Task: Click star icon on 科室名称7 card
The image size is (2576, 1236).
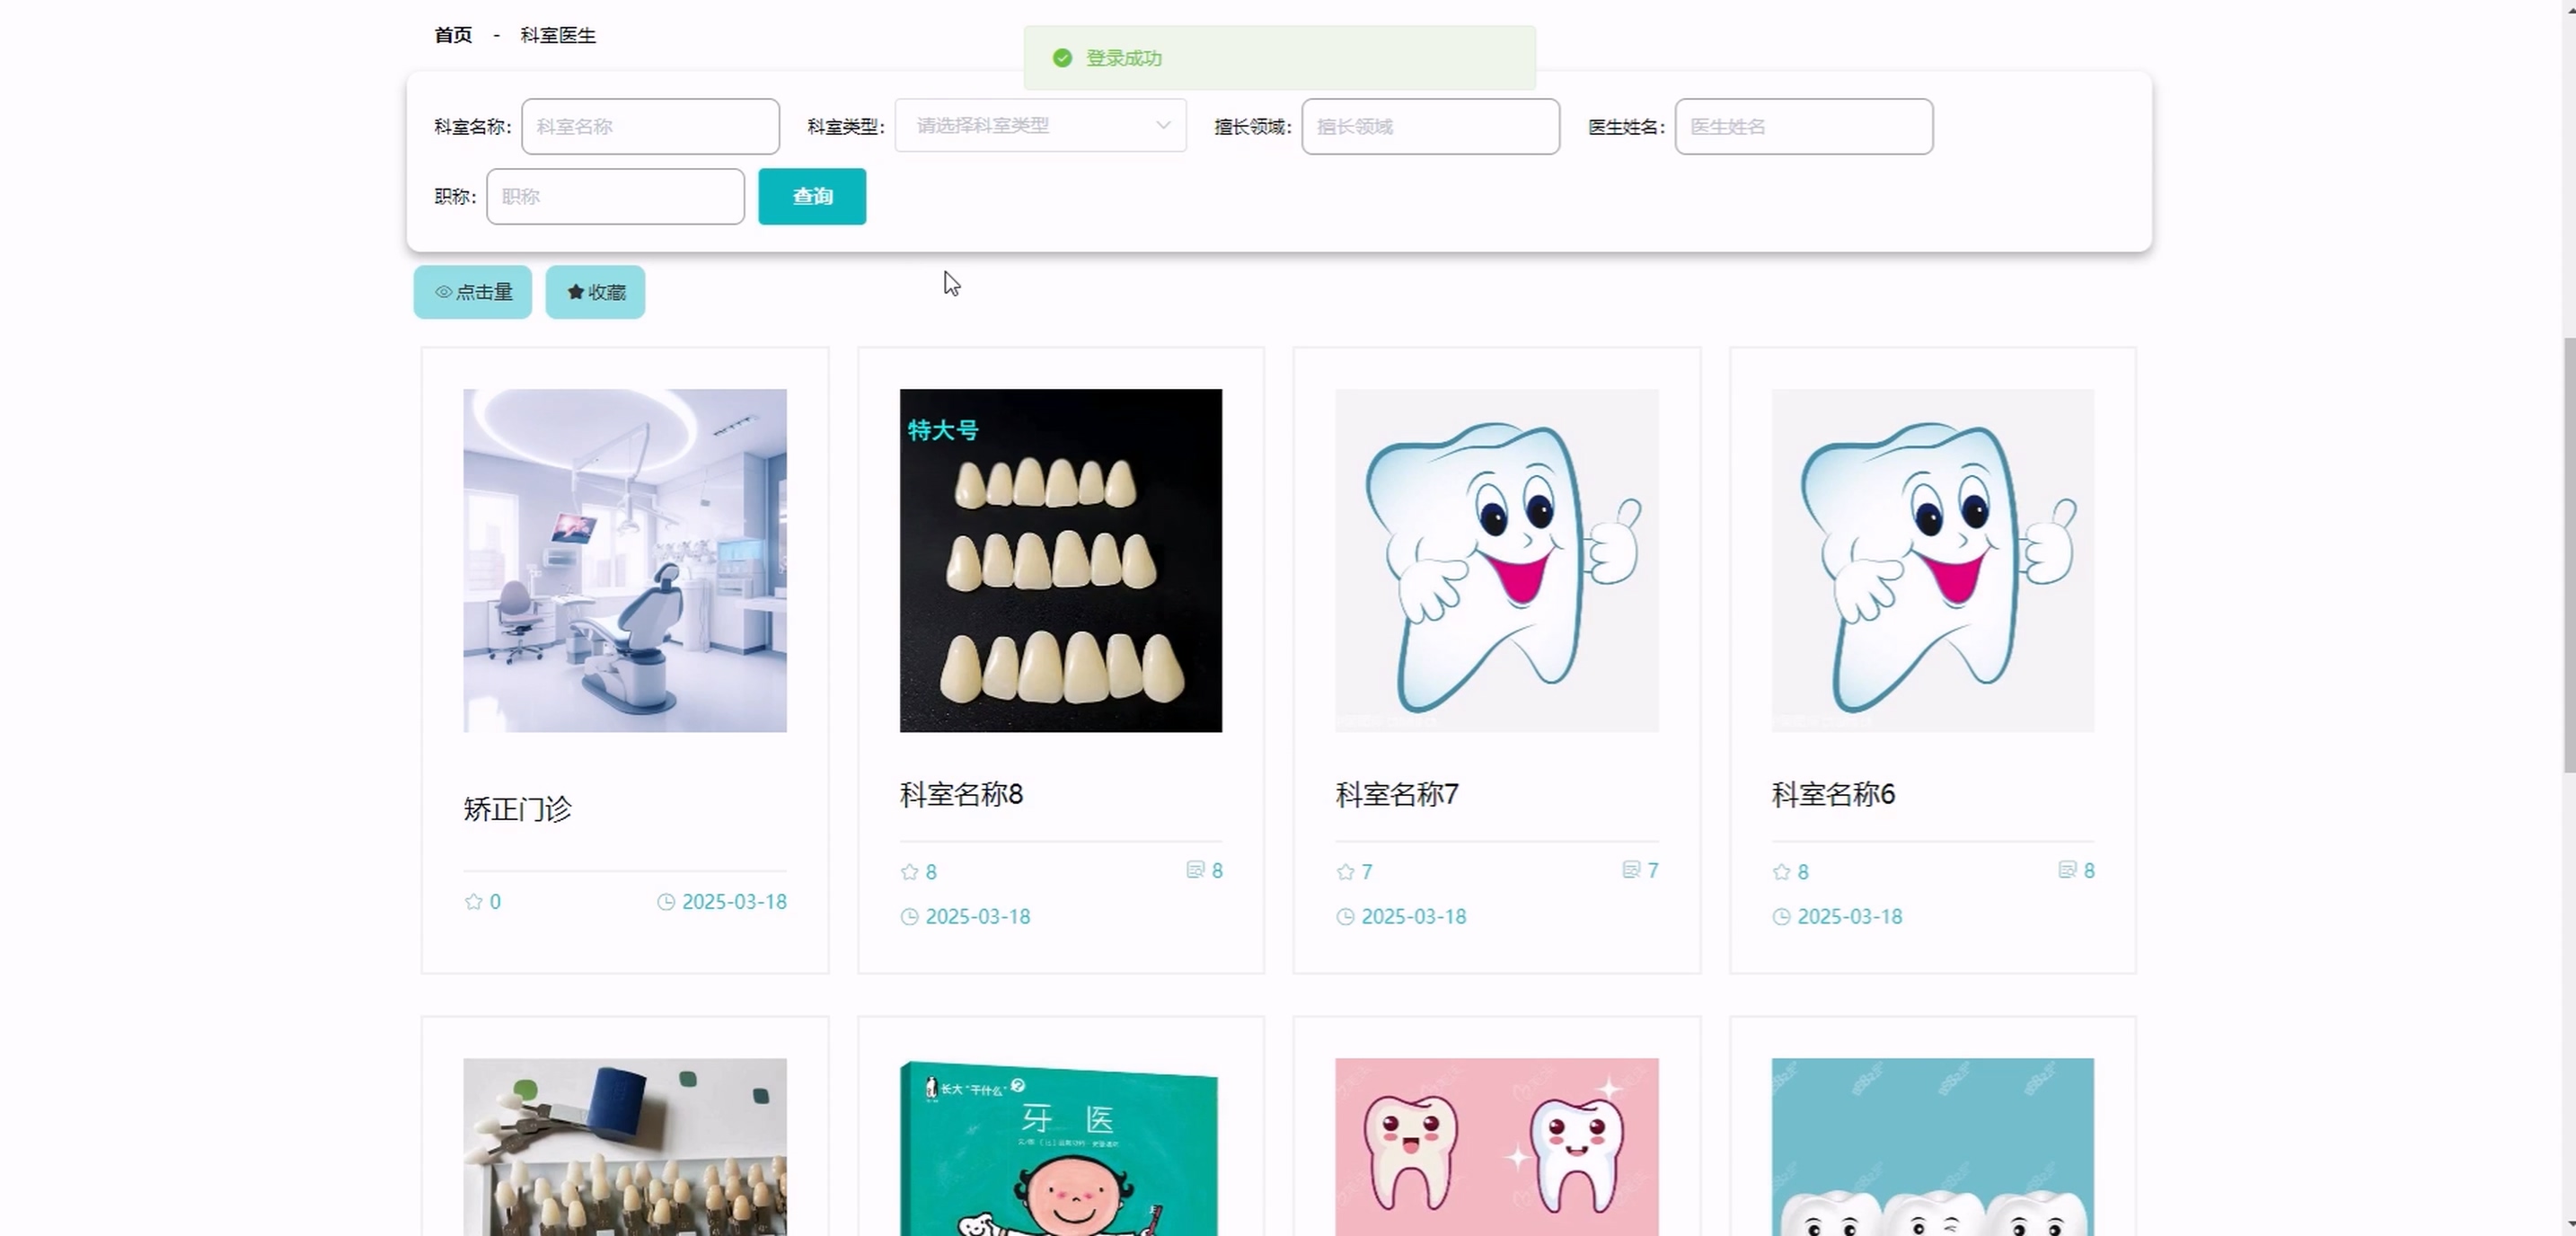Action: click(x=1345, y=872)
